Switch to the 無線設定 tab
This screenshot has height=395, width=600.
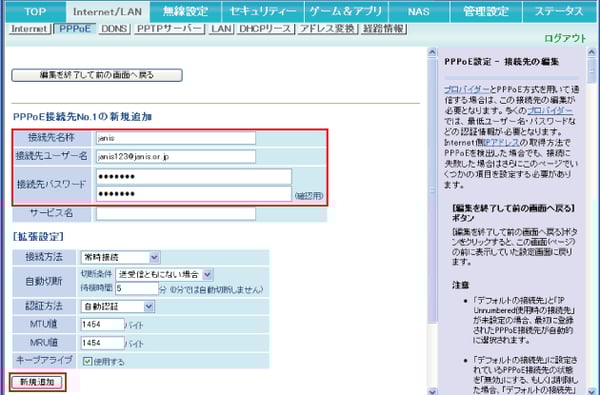click(x=186, y=11)
